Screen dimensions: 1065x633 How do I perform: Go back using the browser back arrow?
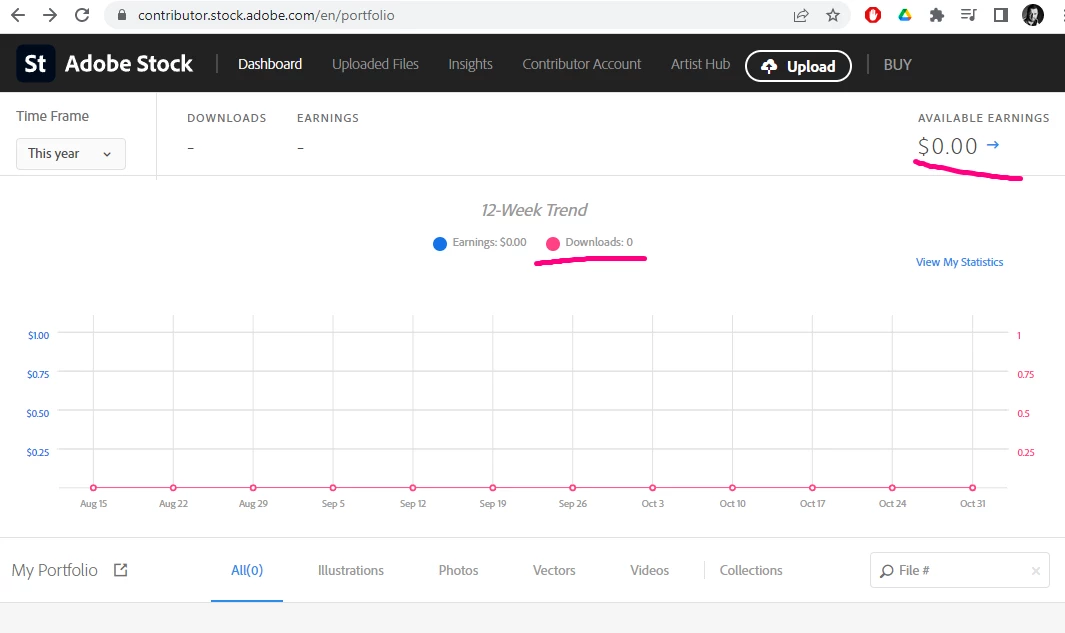pyautogui.click(x=18, y=15)
